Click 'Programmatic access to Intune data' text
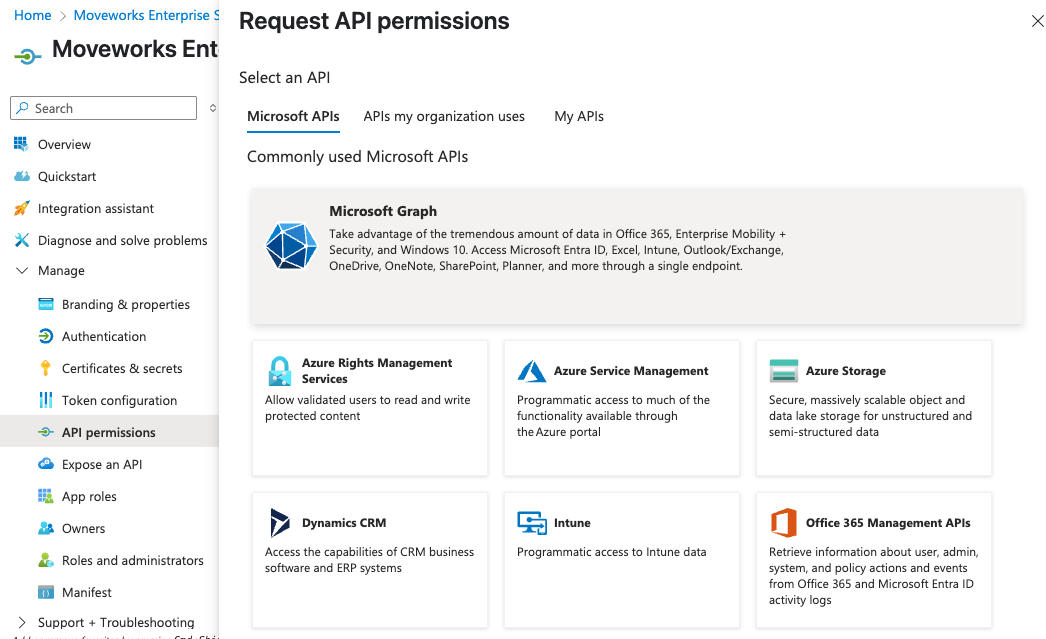The height and width of the screenshot is (639, 1046). (x=612, y=552)
